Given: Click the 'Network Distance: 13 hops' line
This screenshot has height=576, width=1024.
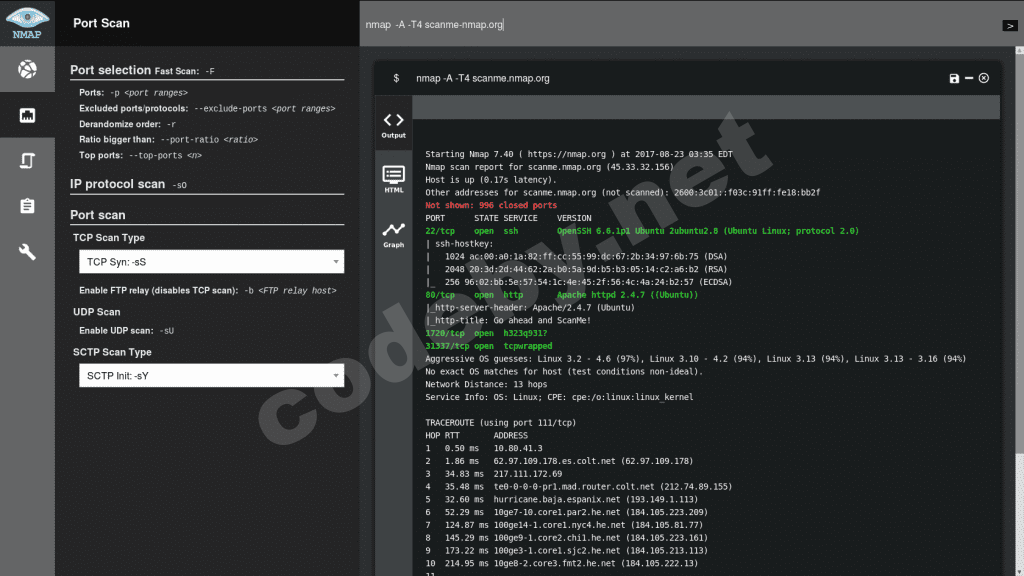Looking at the screenshot, I should [x=487, y=385].
